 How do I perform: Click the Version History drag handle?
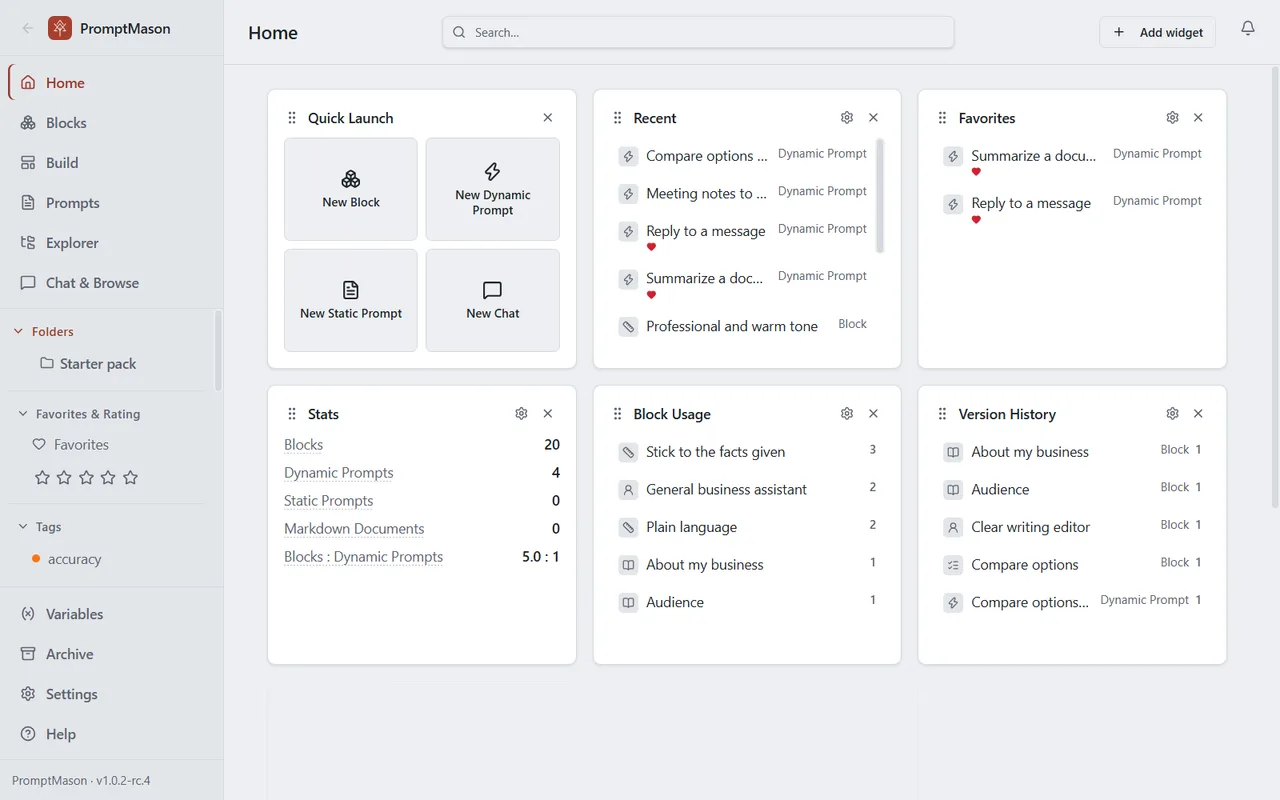coord(943,414)
